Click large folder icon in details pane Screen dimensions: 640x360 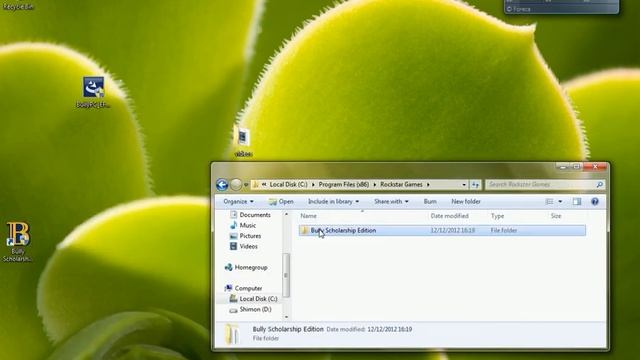(x=232, y=334)
